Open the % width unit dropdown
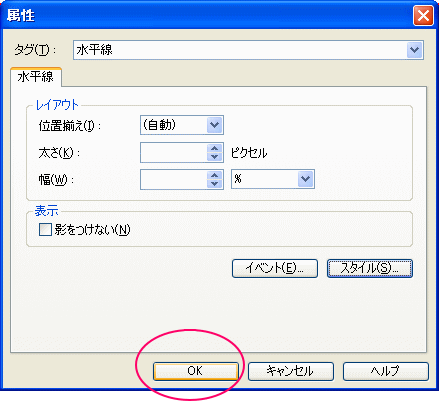This screenshot has width=439, height=401. pyautogui.click(x=306, y=179)
